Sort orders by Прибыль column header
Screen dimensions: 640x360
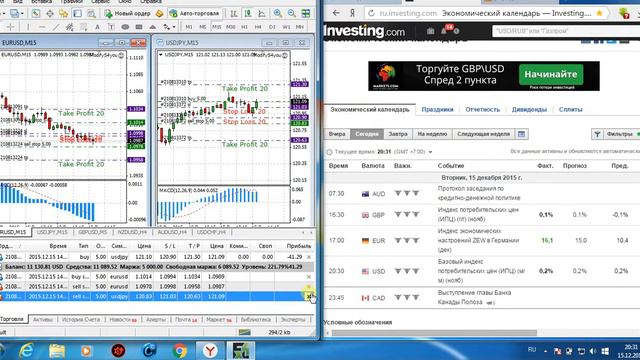(x=298, y=246)
